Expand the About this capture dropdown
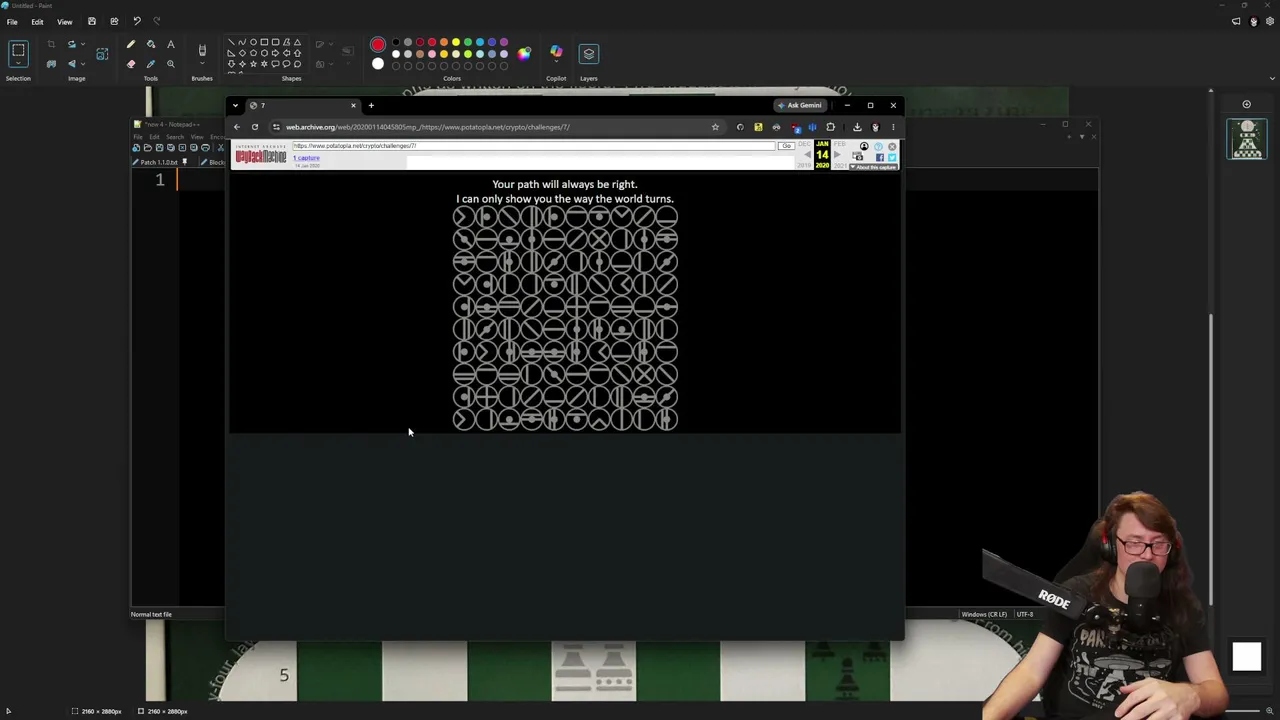This screenshot has width=1280, height=720. pos(874,167)
